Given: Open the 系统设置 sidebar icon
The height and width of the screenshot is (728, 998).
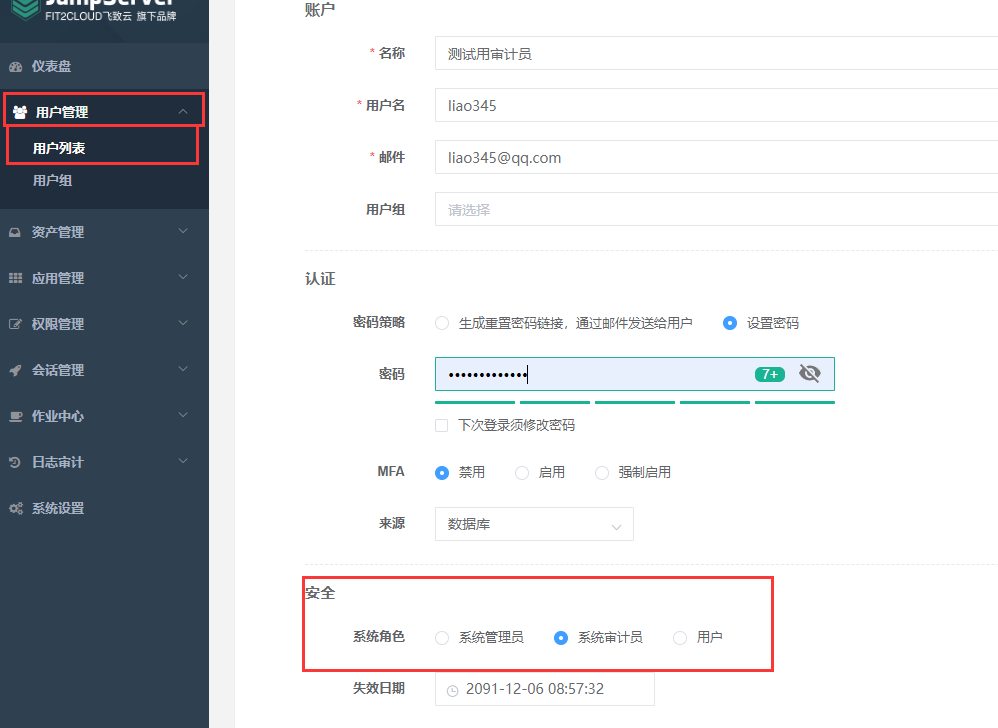Looking at the screenshot, I should click(x=18, y=507).
